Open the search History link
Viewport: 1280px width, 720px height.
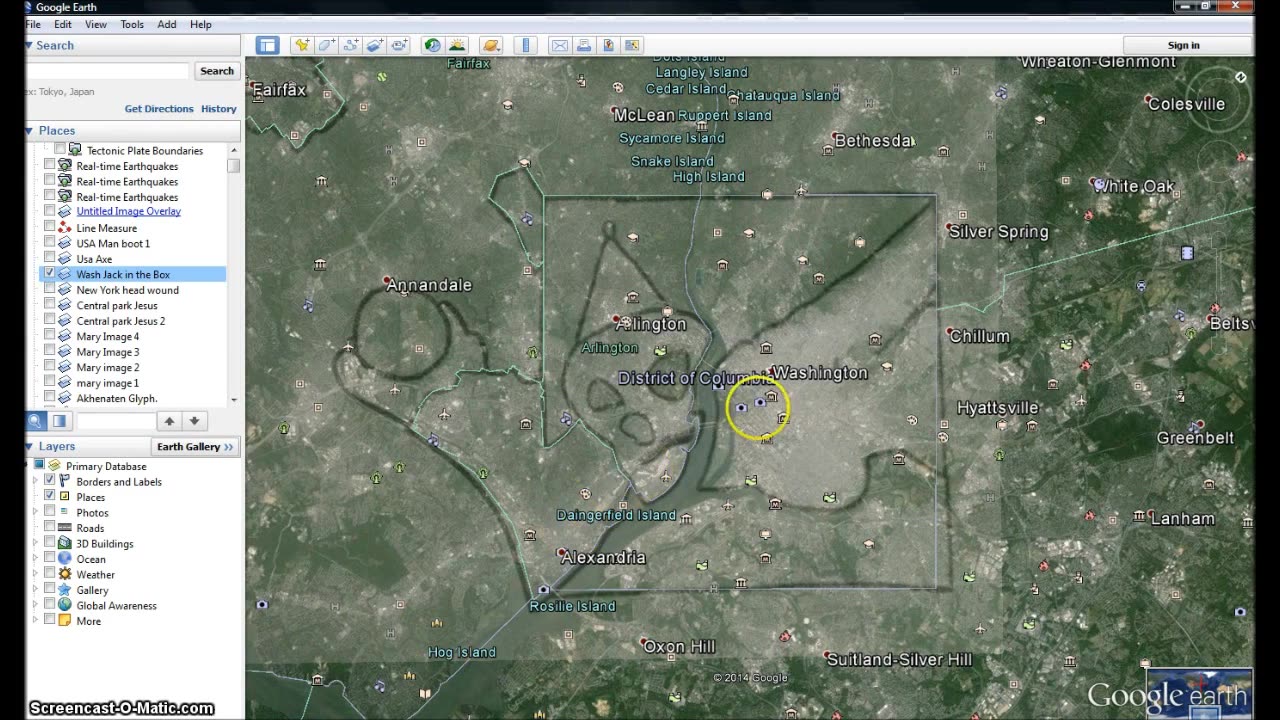point(219,109)
